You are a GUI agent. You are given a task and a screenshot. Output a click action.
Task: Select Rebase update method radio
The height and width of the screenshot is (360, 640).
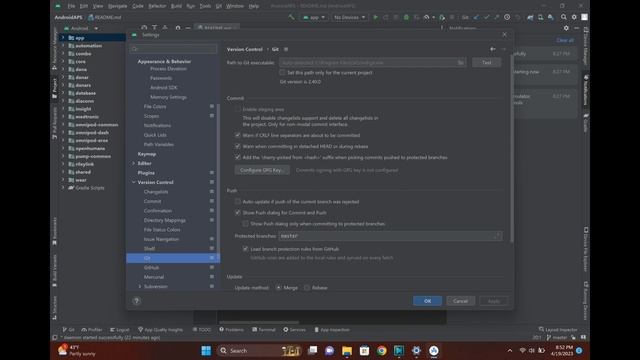coord(307,288)
